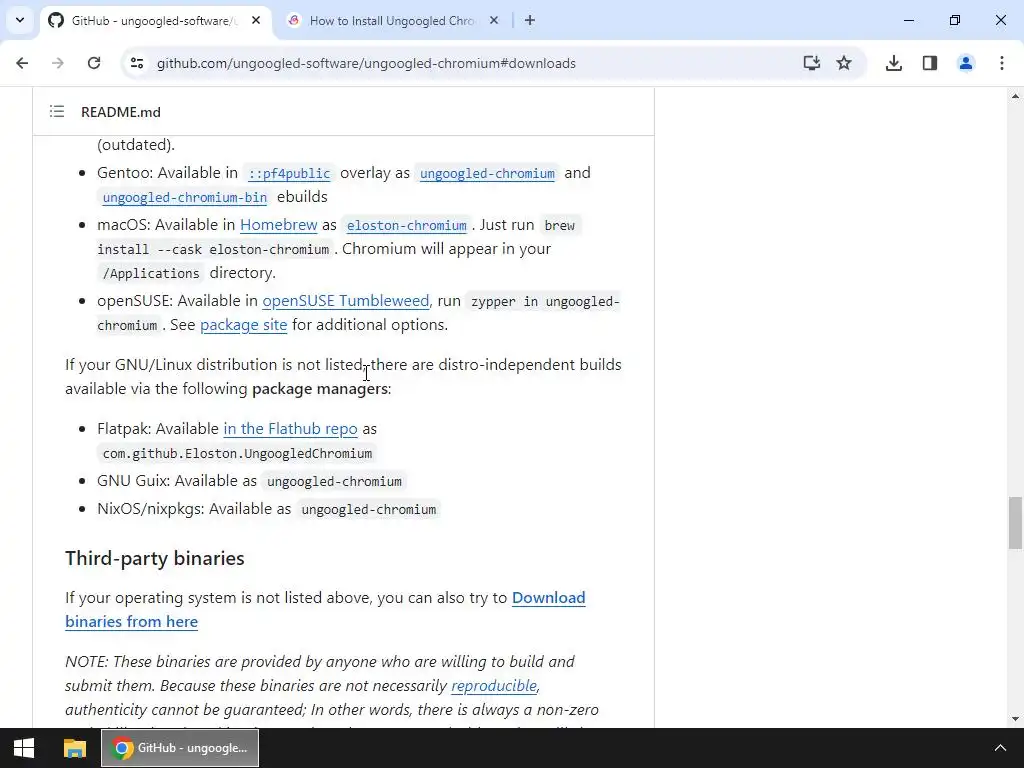Click the install app icon in address bar
The height and width of the screenshot is (768, 1024).
811,63
